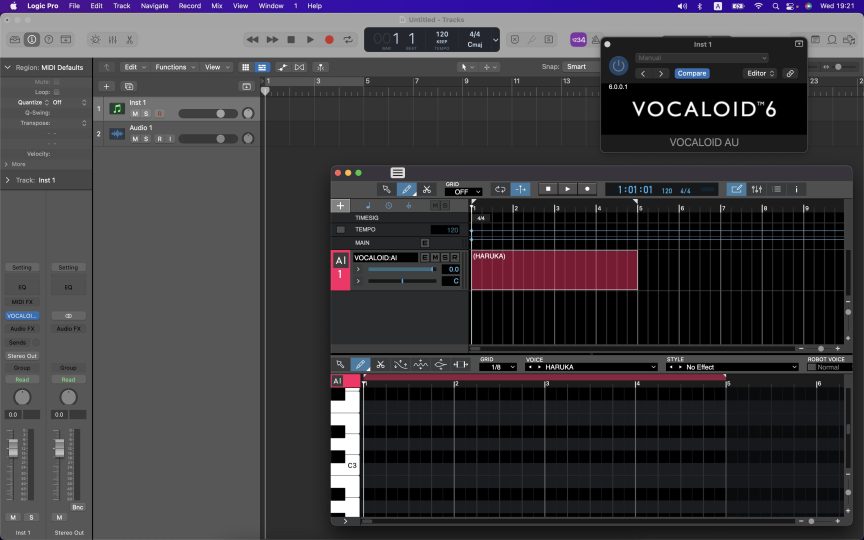Screen dimensions: 864x540
Task: Click the Bnc bounce button on Stereo Out strip
Action: click(x=78, y=507)
